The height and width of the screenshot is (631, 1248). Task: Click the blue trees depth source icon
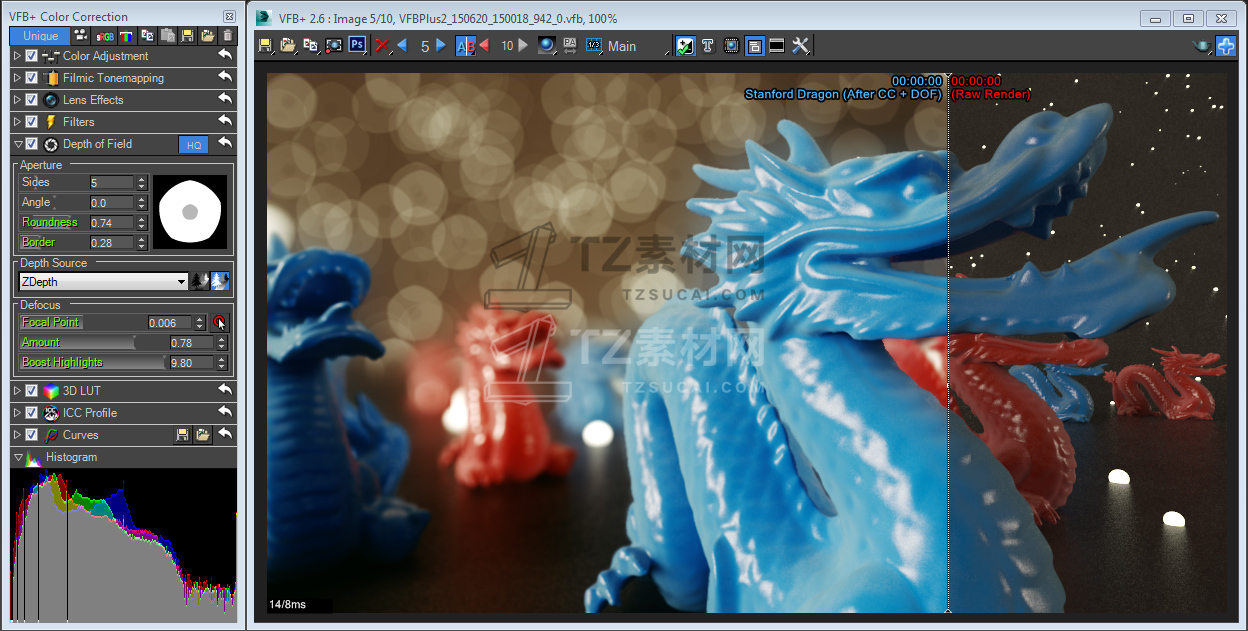(x=219, y=282)
